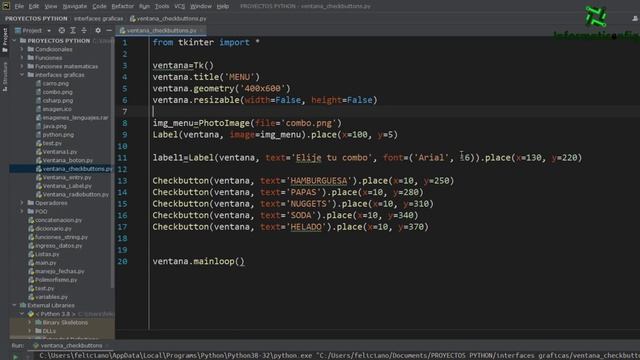Viewport: 640px width, 360px height.
Task: Click the PyCharm logo in the title bar
Action: [x=6, y=6]
